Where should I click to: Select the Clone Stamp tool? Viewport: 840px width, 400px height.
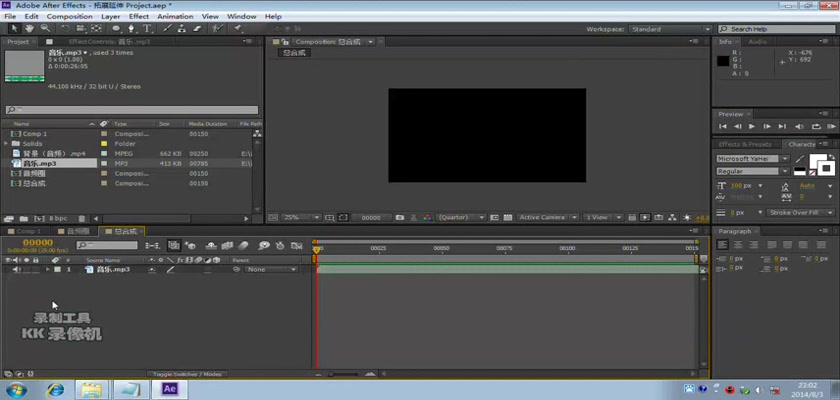coord(182,28)
